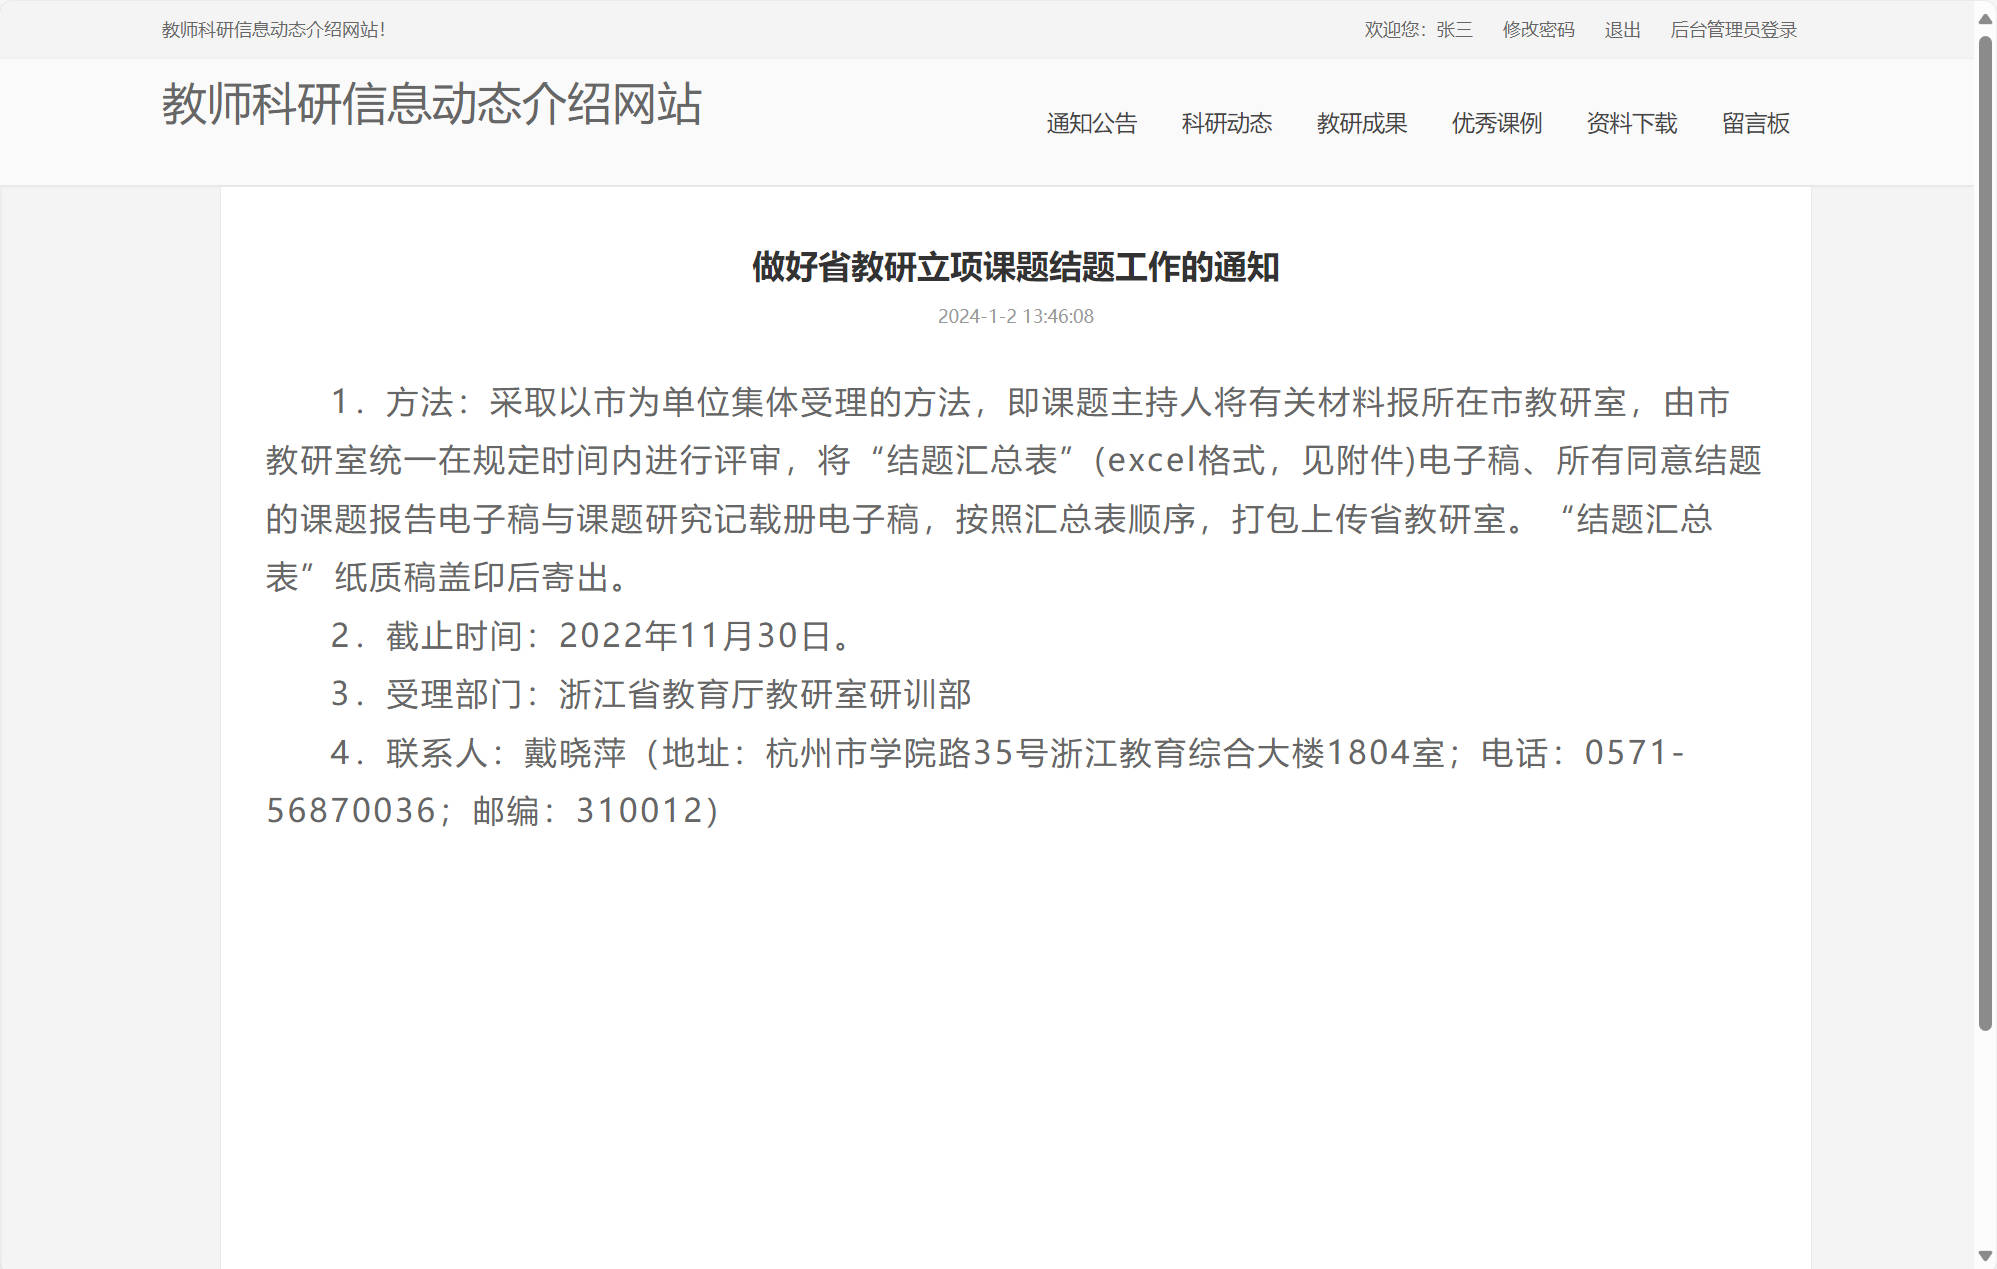This screenshot has height=1269, width=1997.
Task: Click the top-left 教师科研信息动态介绍网站! banner text
Action: [x=271, y=30]
